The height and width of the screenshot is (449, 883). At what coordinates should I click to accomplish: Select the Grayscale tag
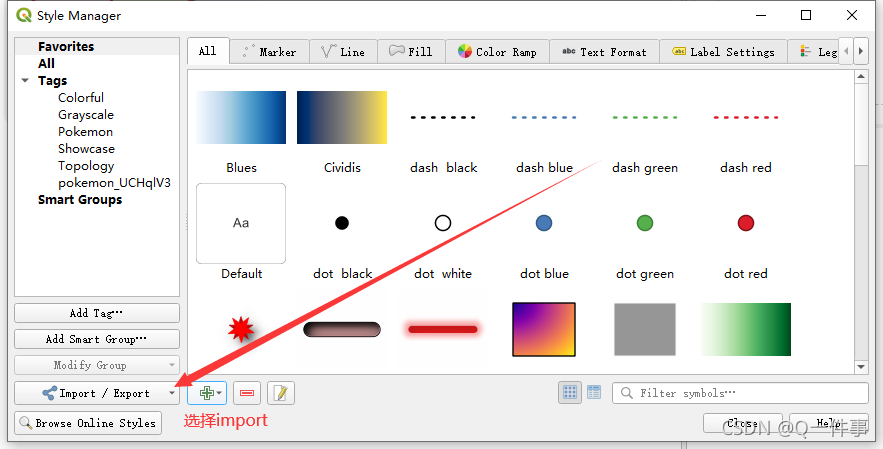pyautogui.click(x=86, y=115)
